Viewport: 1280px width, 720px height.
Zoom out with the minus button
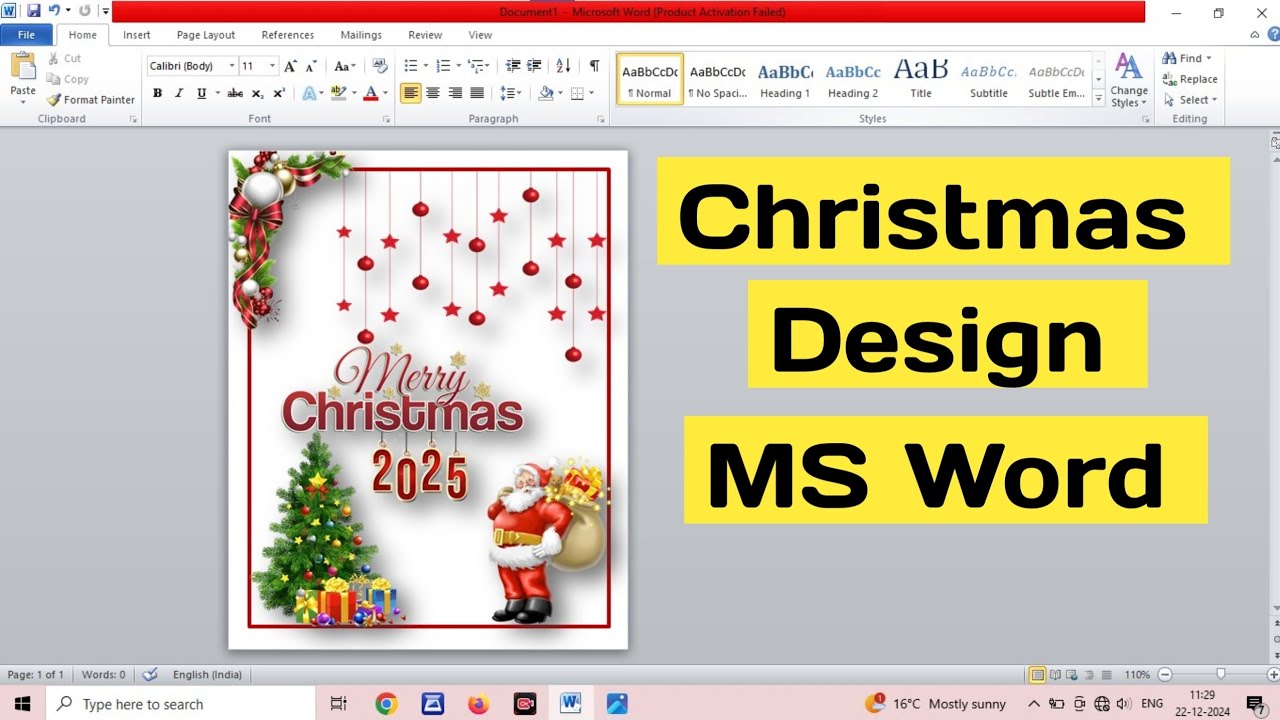point(1165,675)
